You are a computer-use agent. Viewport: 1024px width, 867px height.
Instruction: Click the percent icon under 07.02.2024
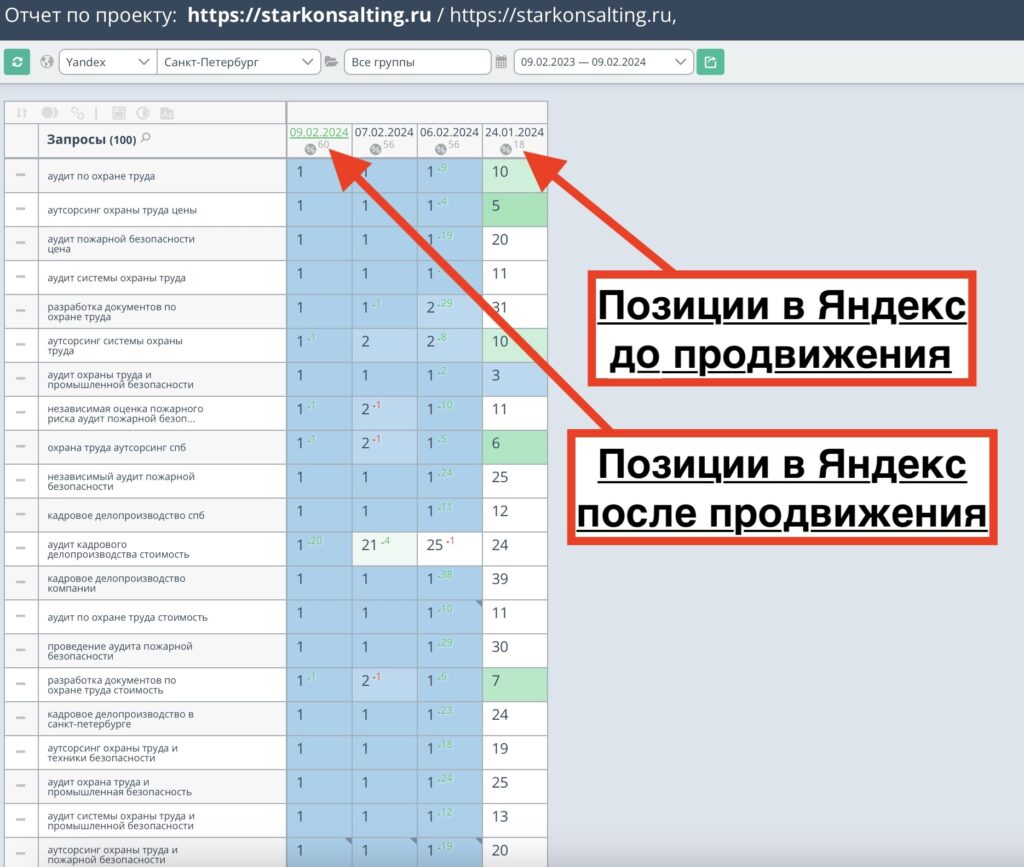point(376,150)
